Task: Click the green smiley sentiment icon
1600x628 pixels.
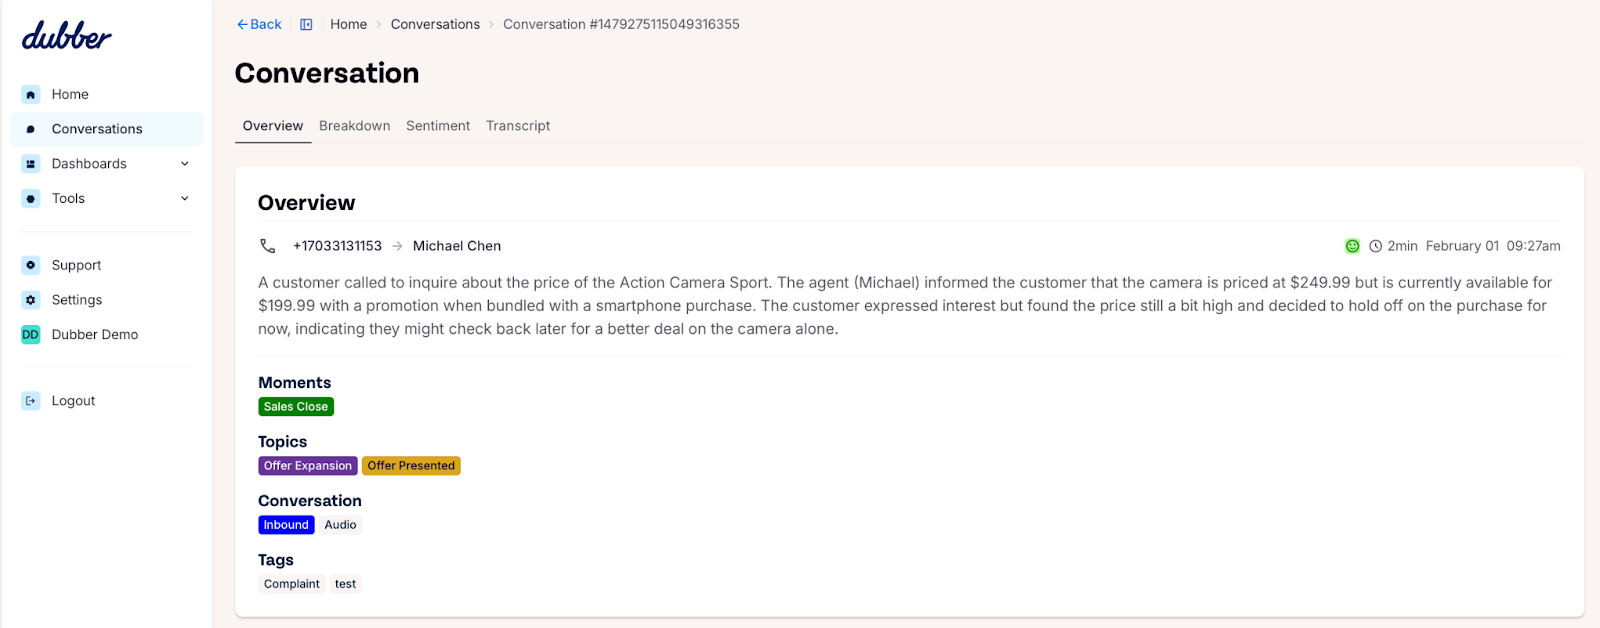Action: [x=1352, y=246]
